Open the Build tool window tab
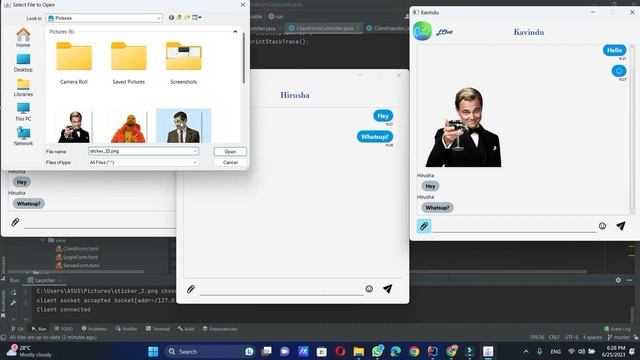Screen dimensions: 640x360 pyautogui.click(x=186, y=329)
